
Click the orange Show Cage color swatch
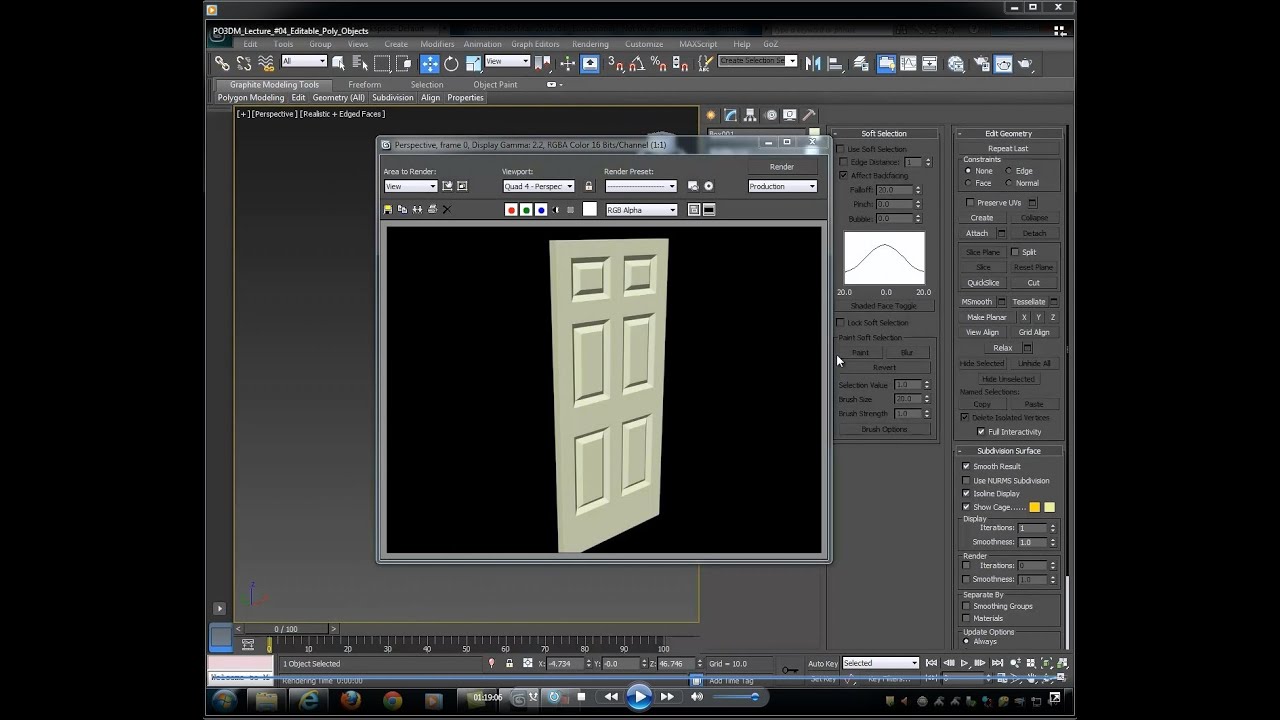tap(1035, 507)
